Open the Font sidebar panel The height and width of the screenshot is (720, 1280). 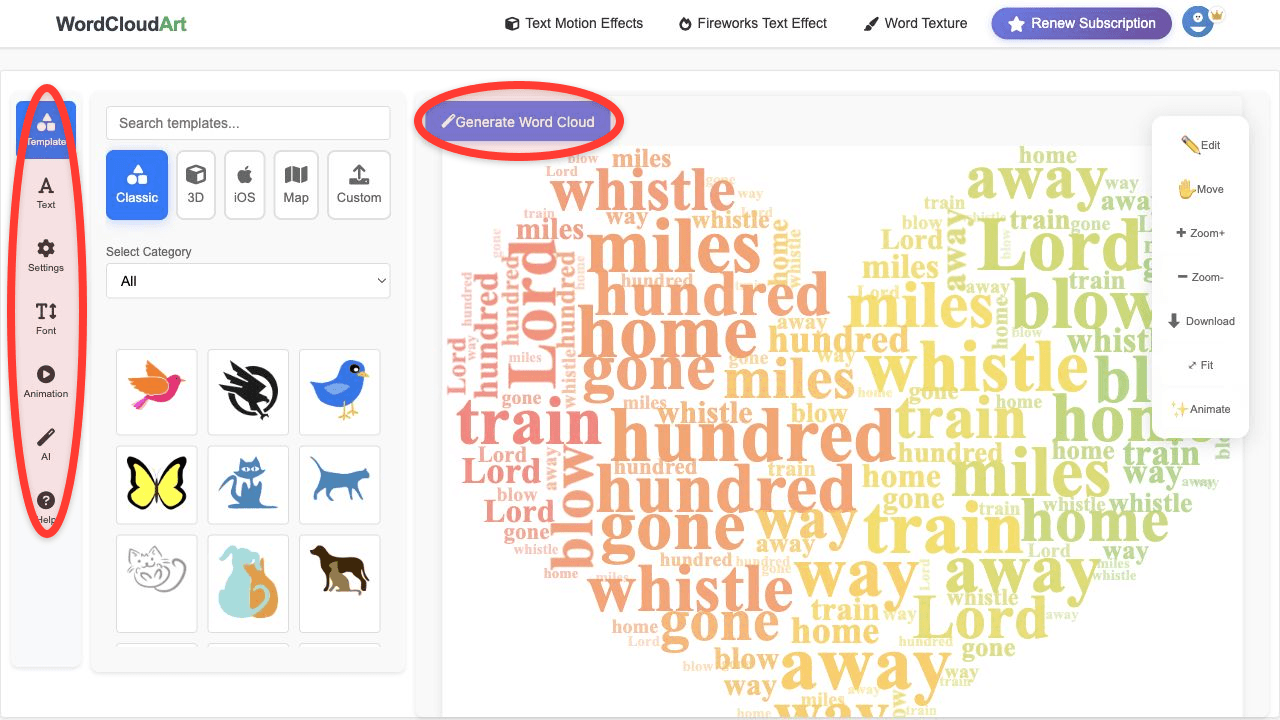[x=46, y=319]
